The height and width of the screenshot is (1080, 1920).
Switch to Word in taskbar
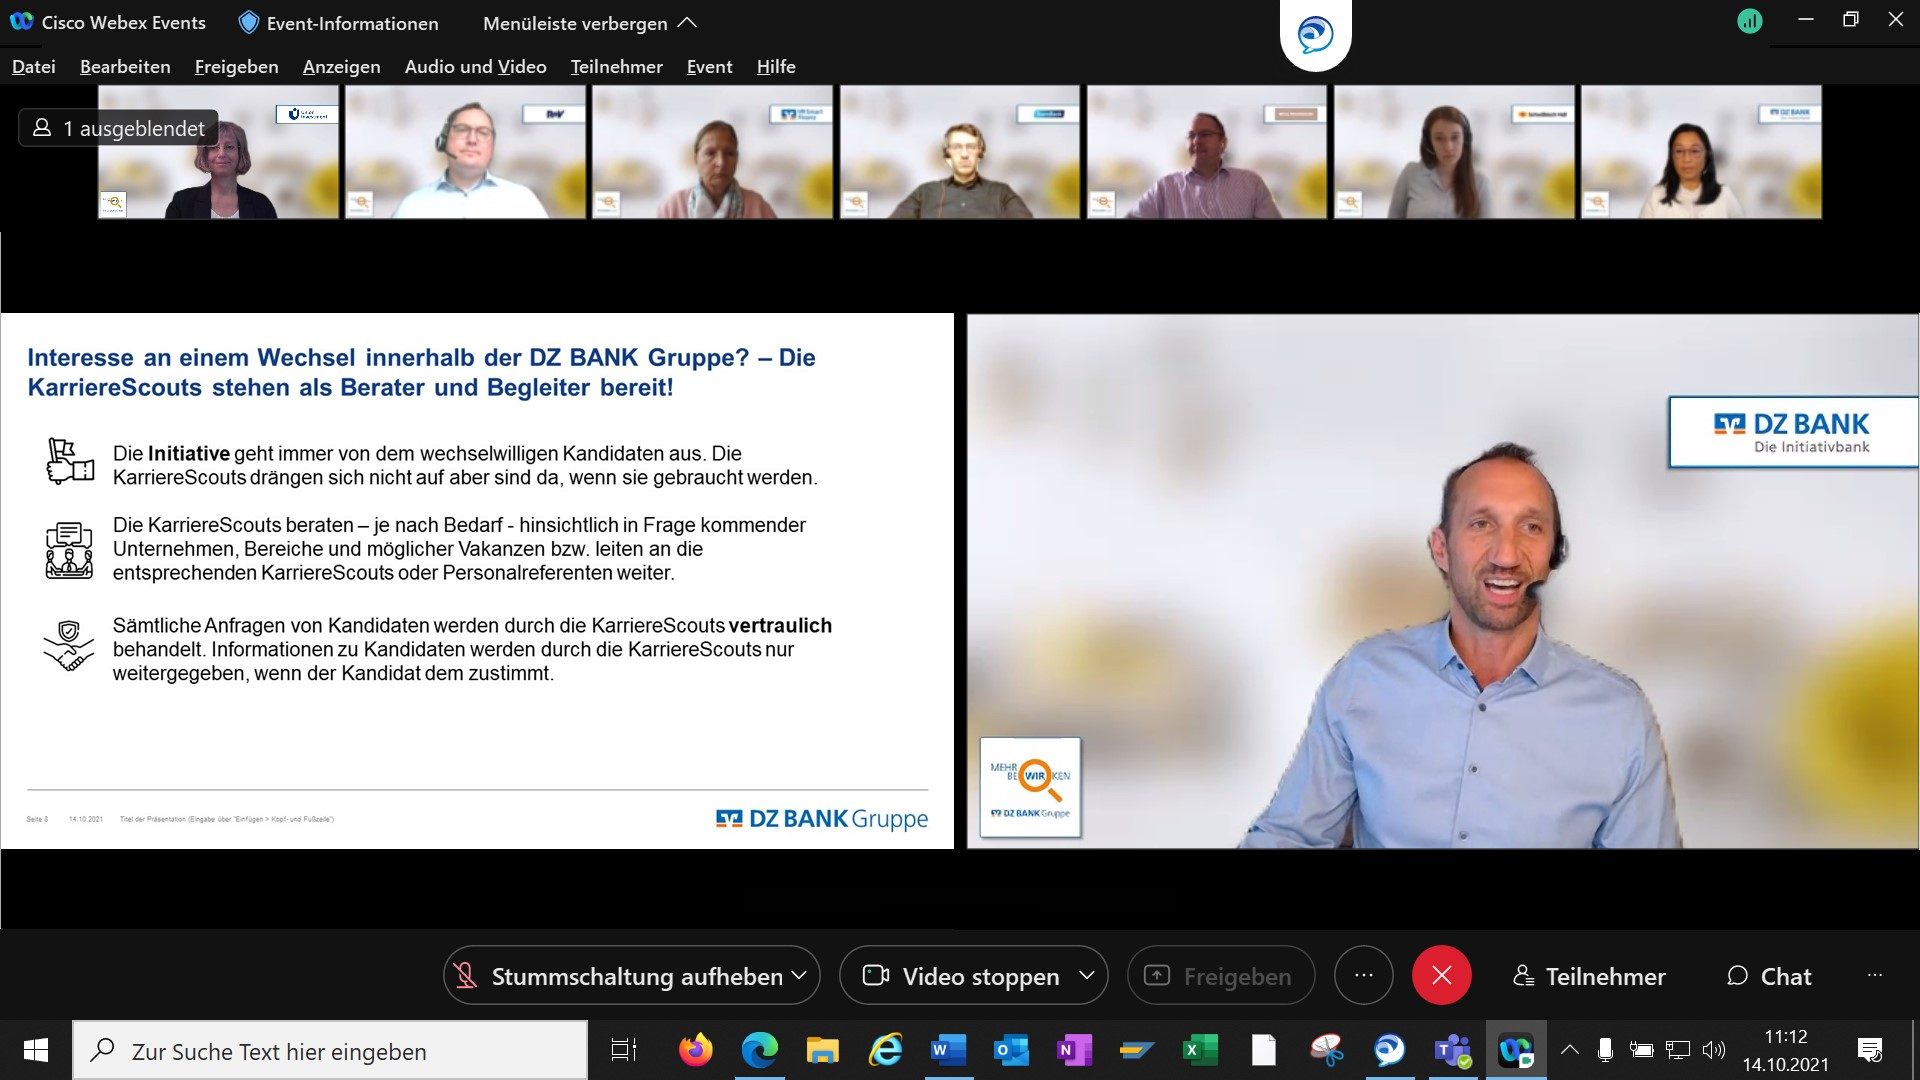click(948, 1050)
